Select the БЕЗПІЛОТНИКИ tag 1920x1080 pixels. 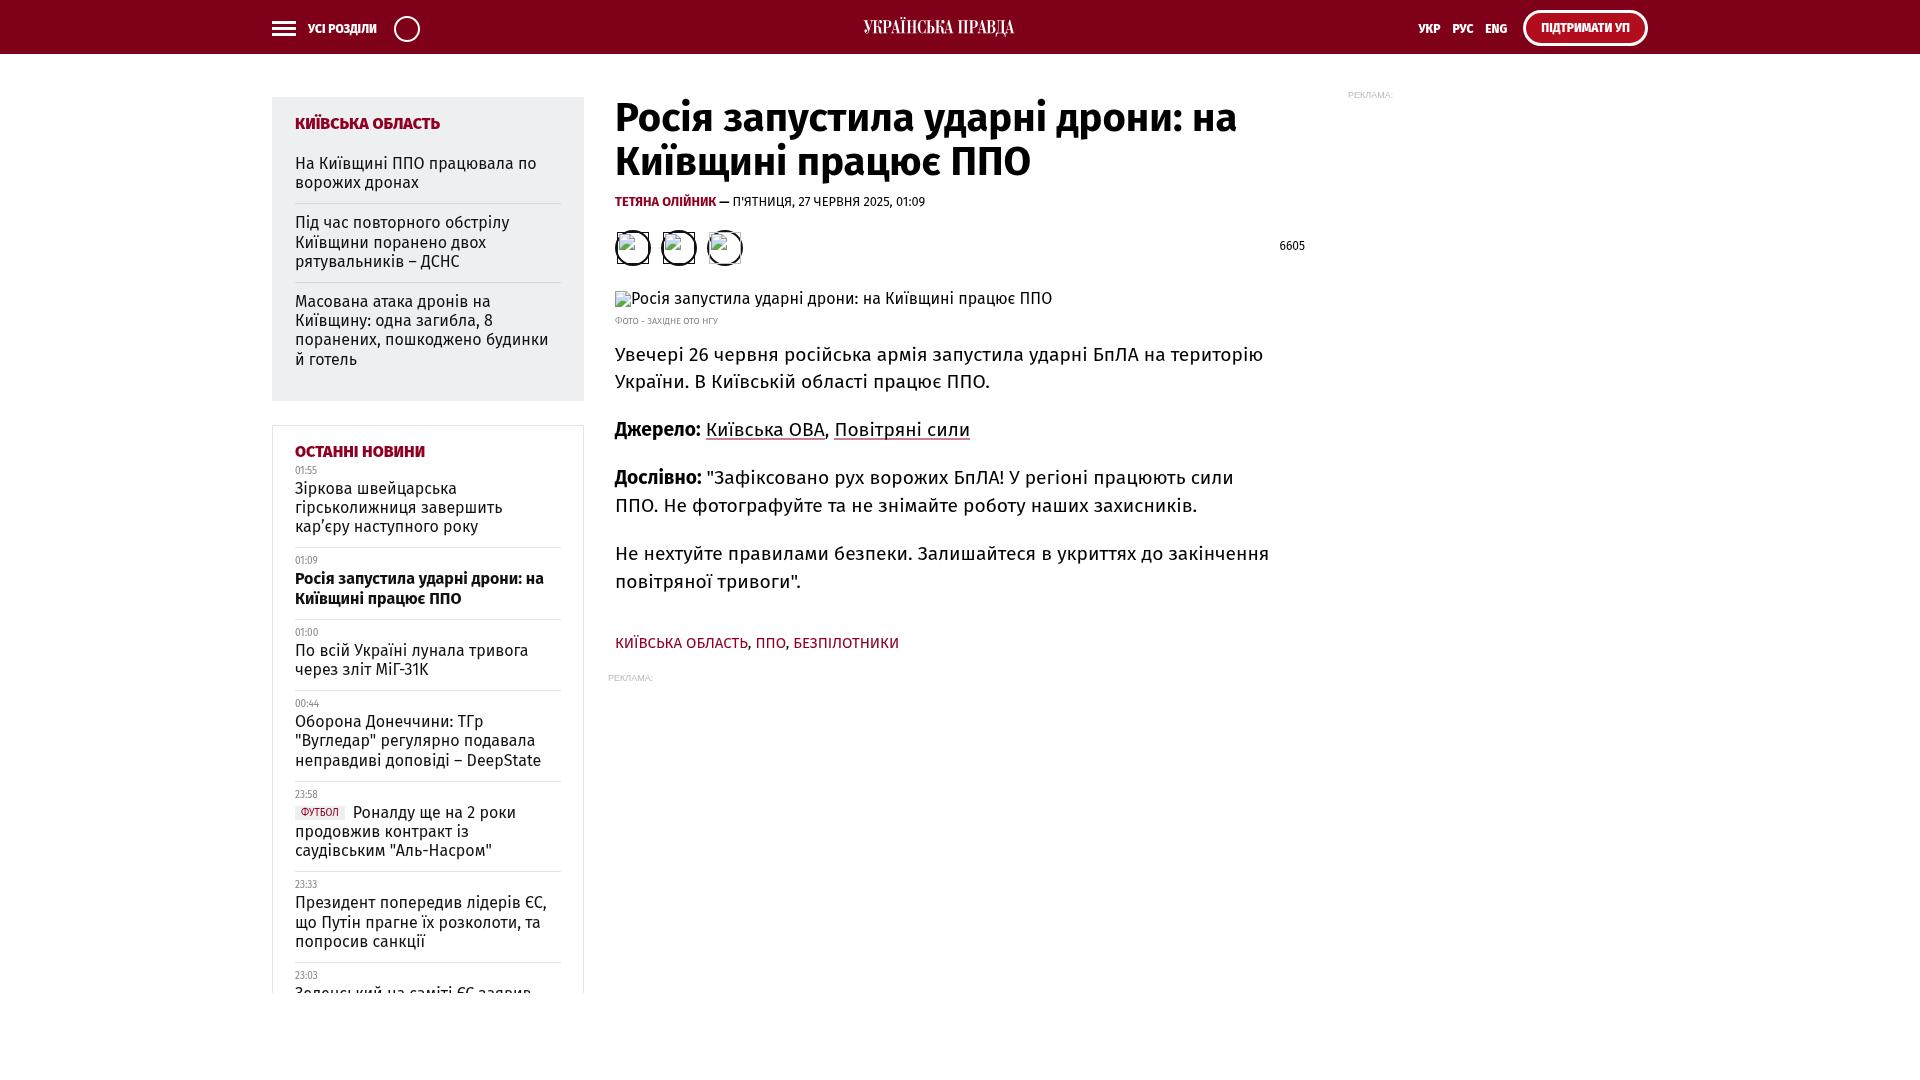tap(845, 643)
